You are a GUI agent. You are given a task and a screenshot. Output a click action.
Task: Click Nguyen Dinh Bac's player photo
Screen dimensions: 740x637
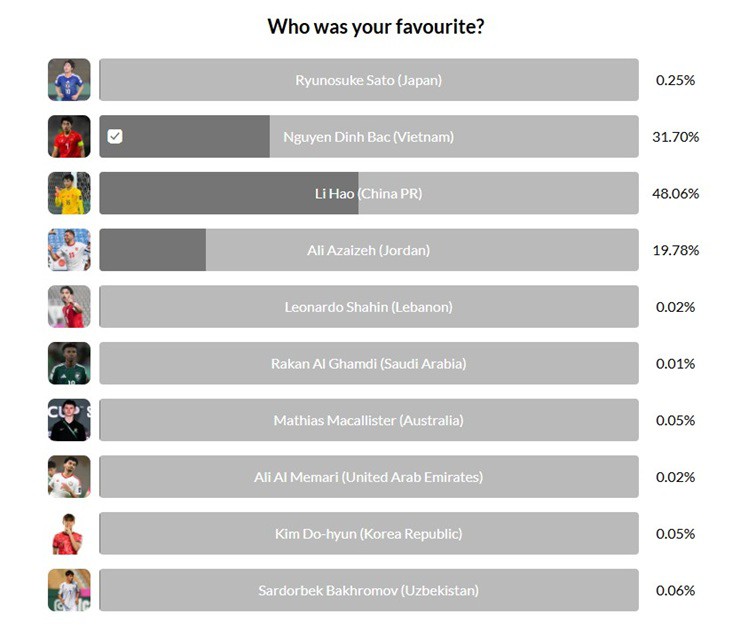point(69,137)
